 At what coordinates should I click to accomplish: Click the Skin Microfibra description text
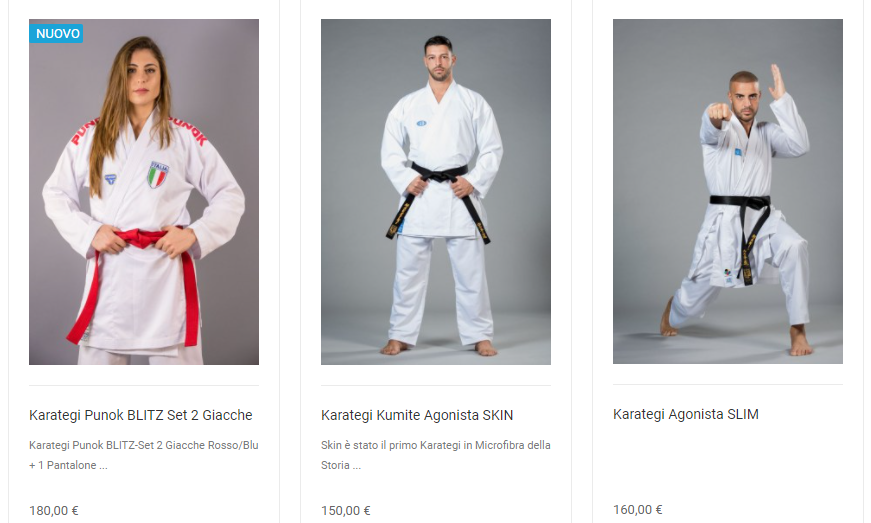(x=436, y=455)
